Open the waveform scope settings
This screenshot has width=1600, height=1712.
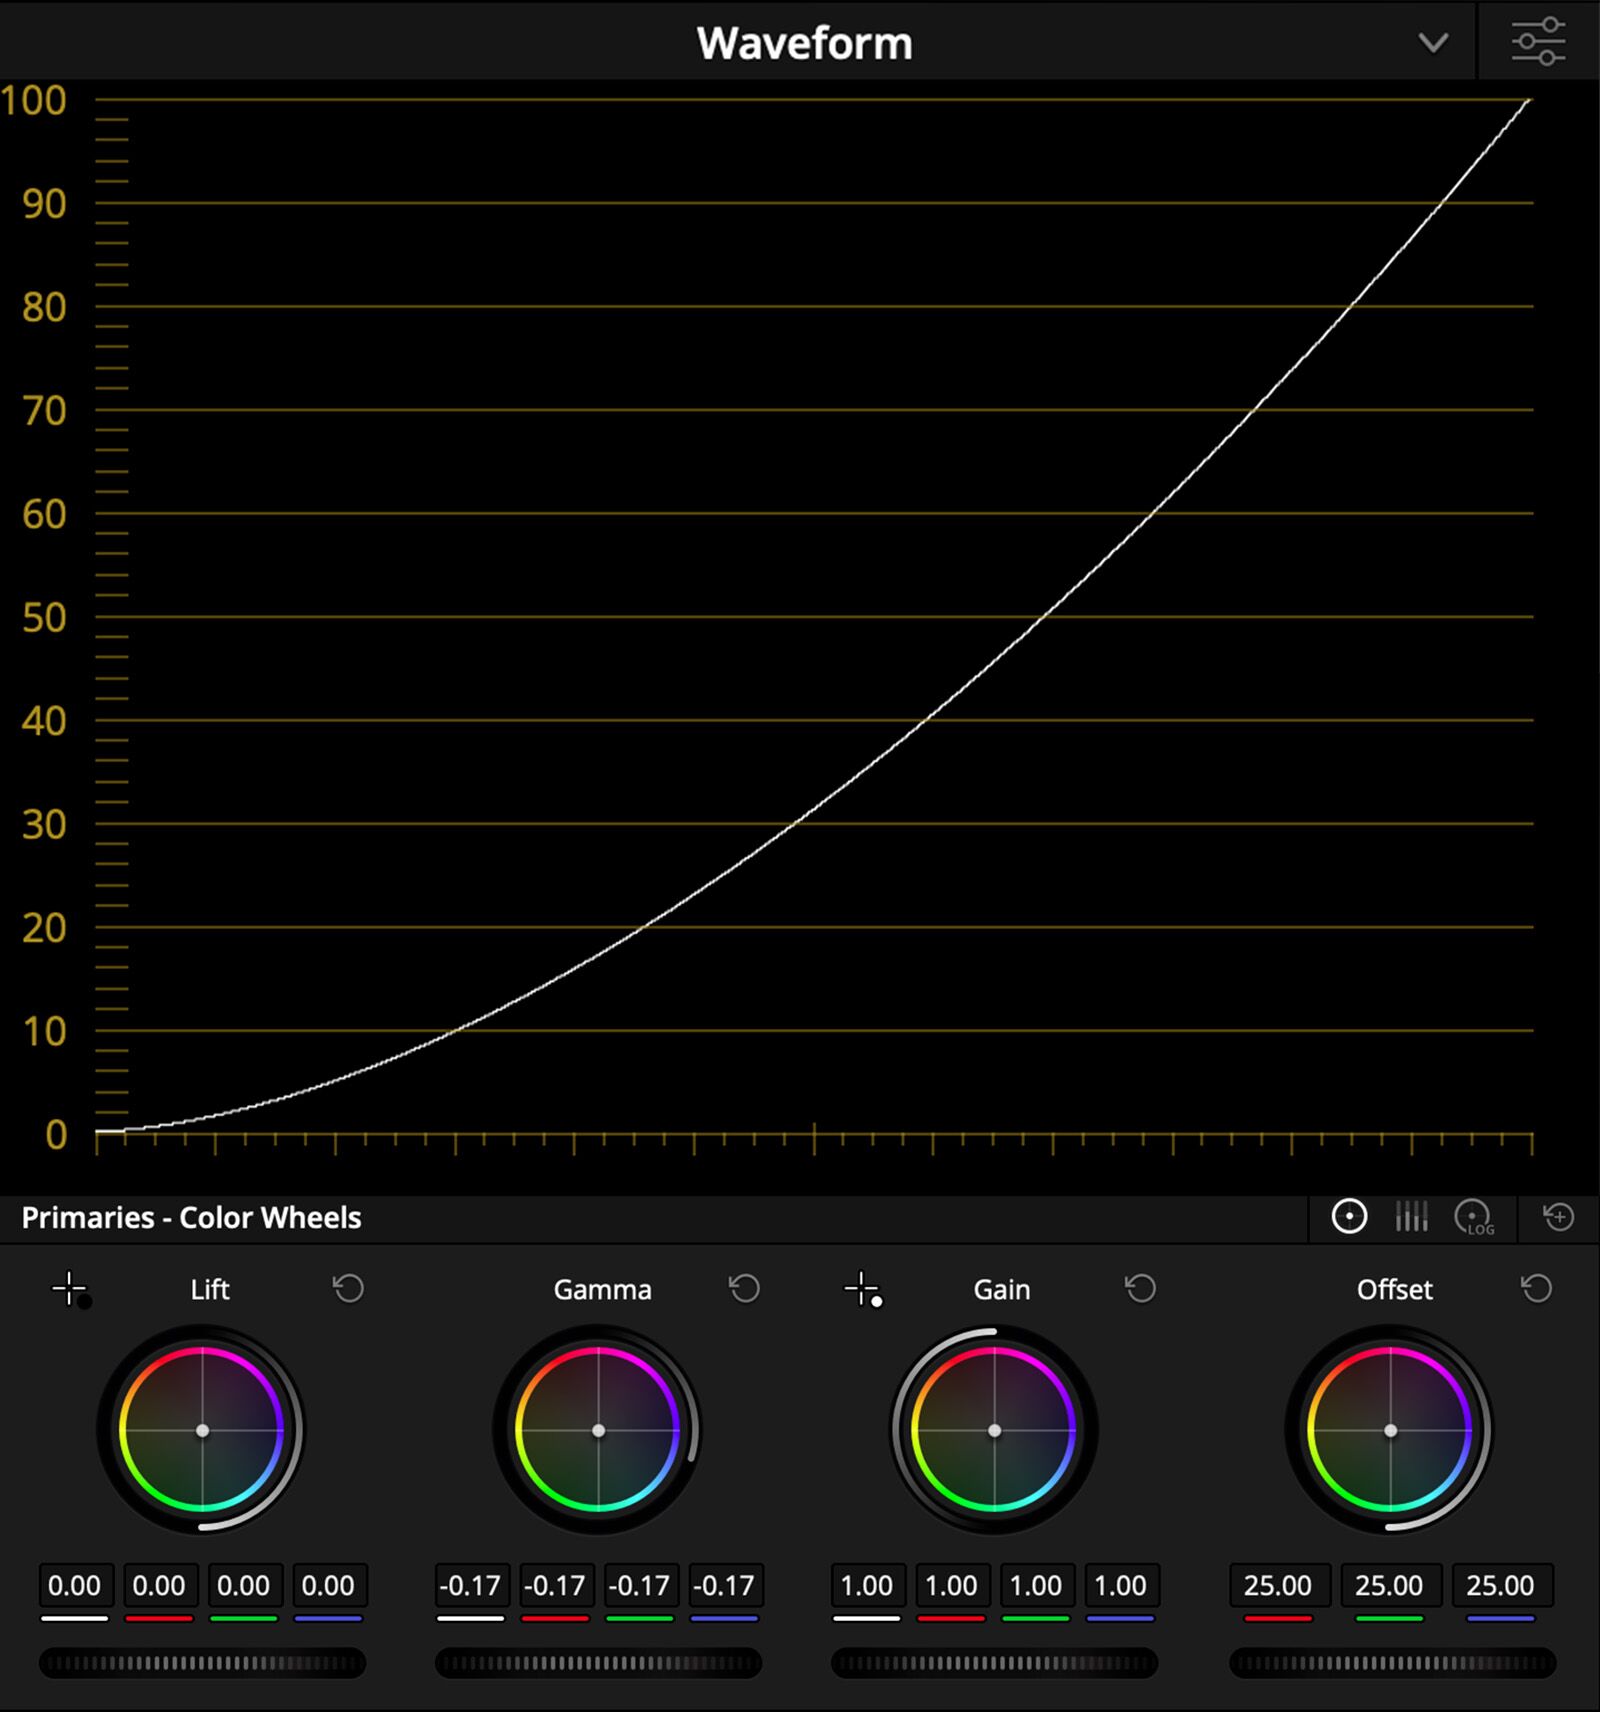coord(1540,41)
